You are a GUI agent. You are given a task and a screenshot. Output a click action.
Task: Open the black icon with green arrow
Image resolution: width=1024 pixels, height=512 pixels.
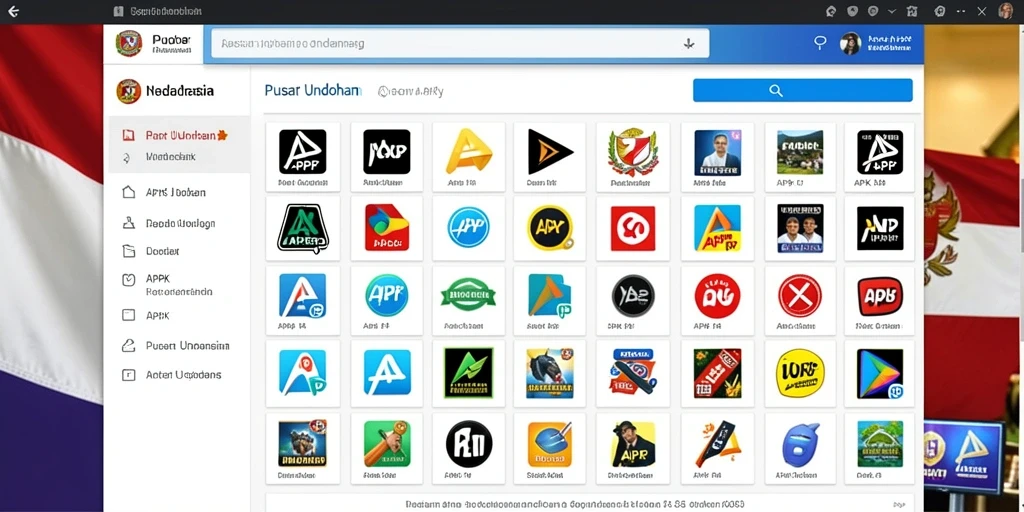click(468, 372)
